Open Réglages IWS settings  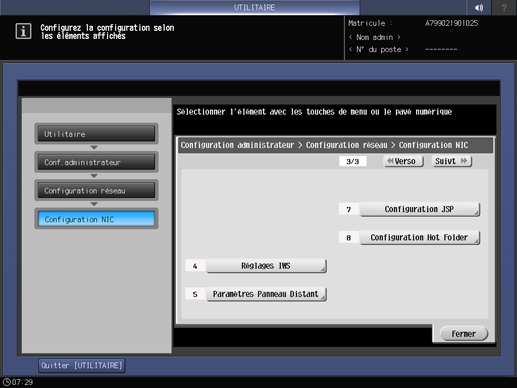pos(266,266)
